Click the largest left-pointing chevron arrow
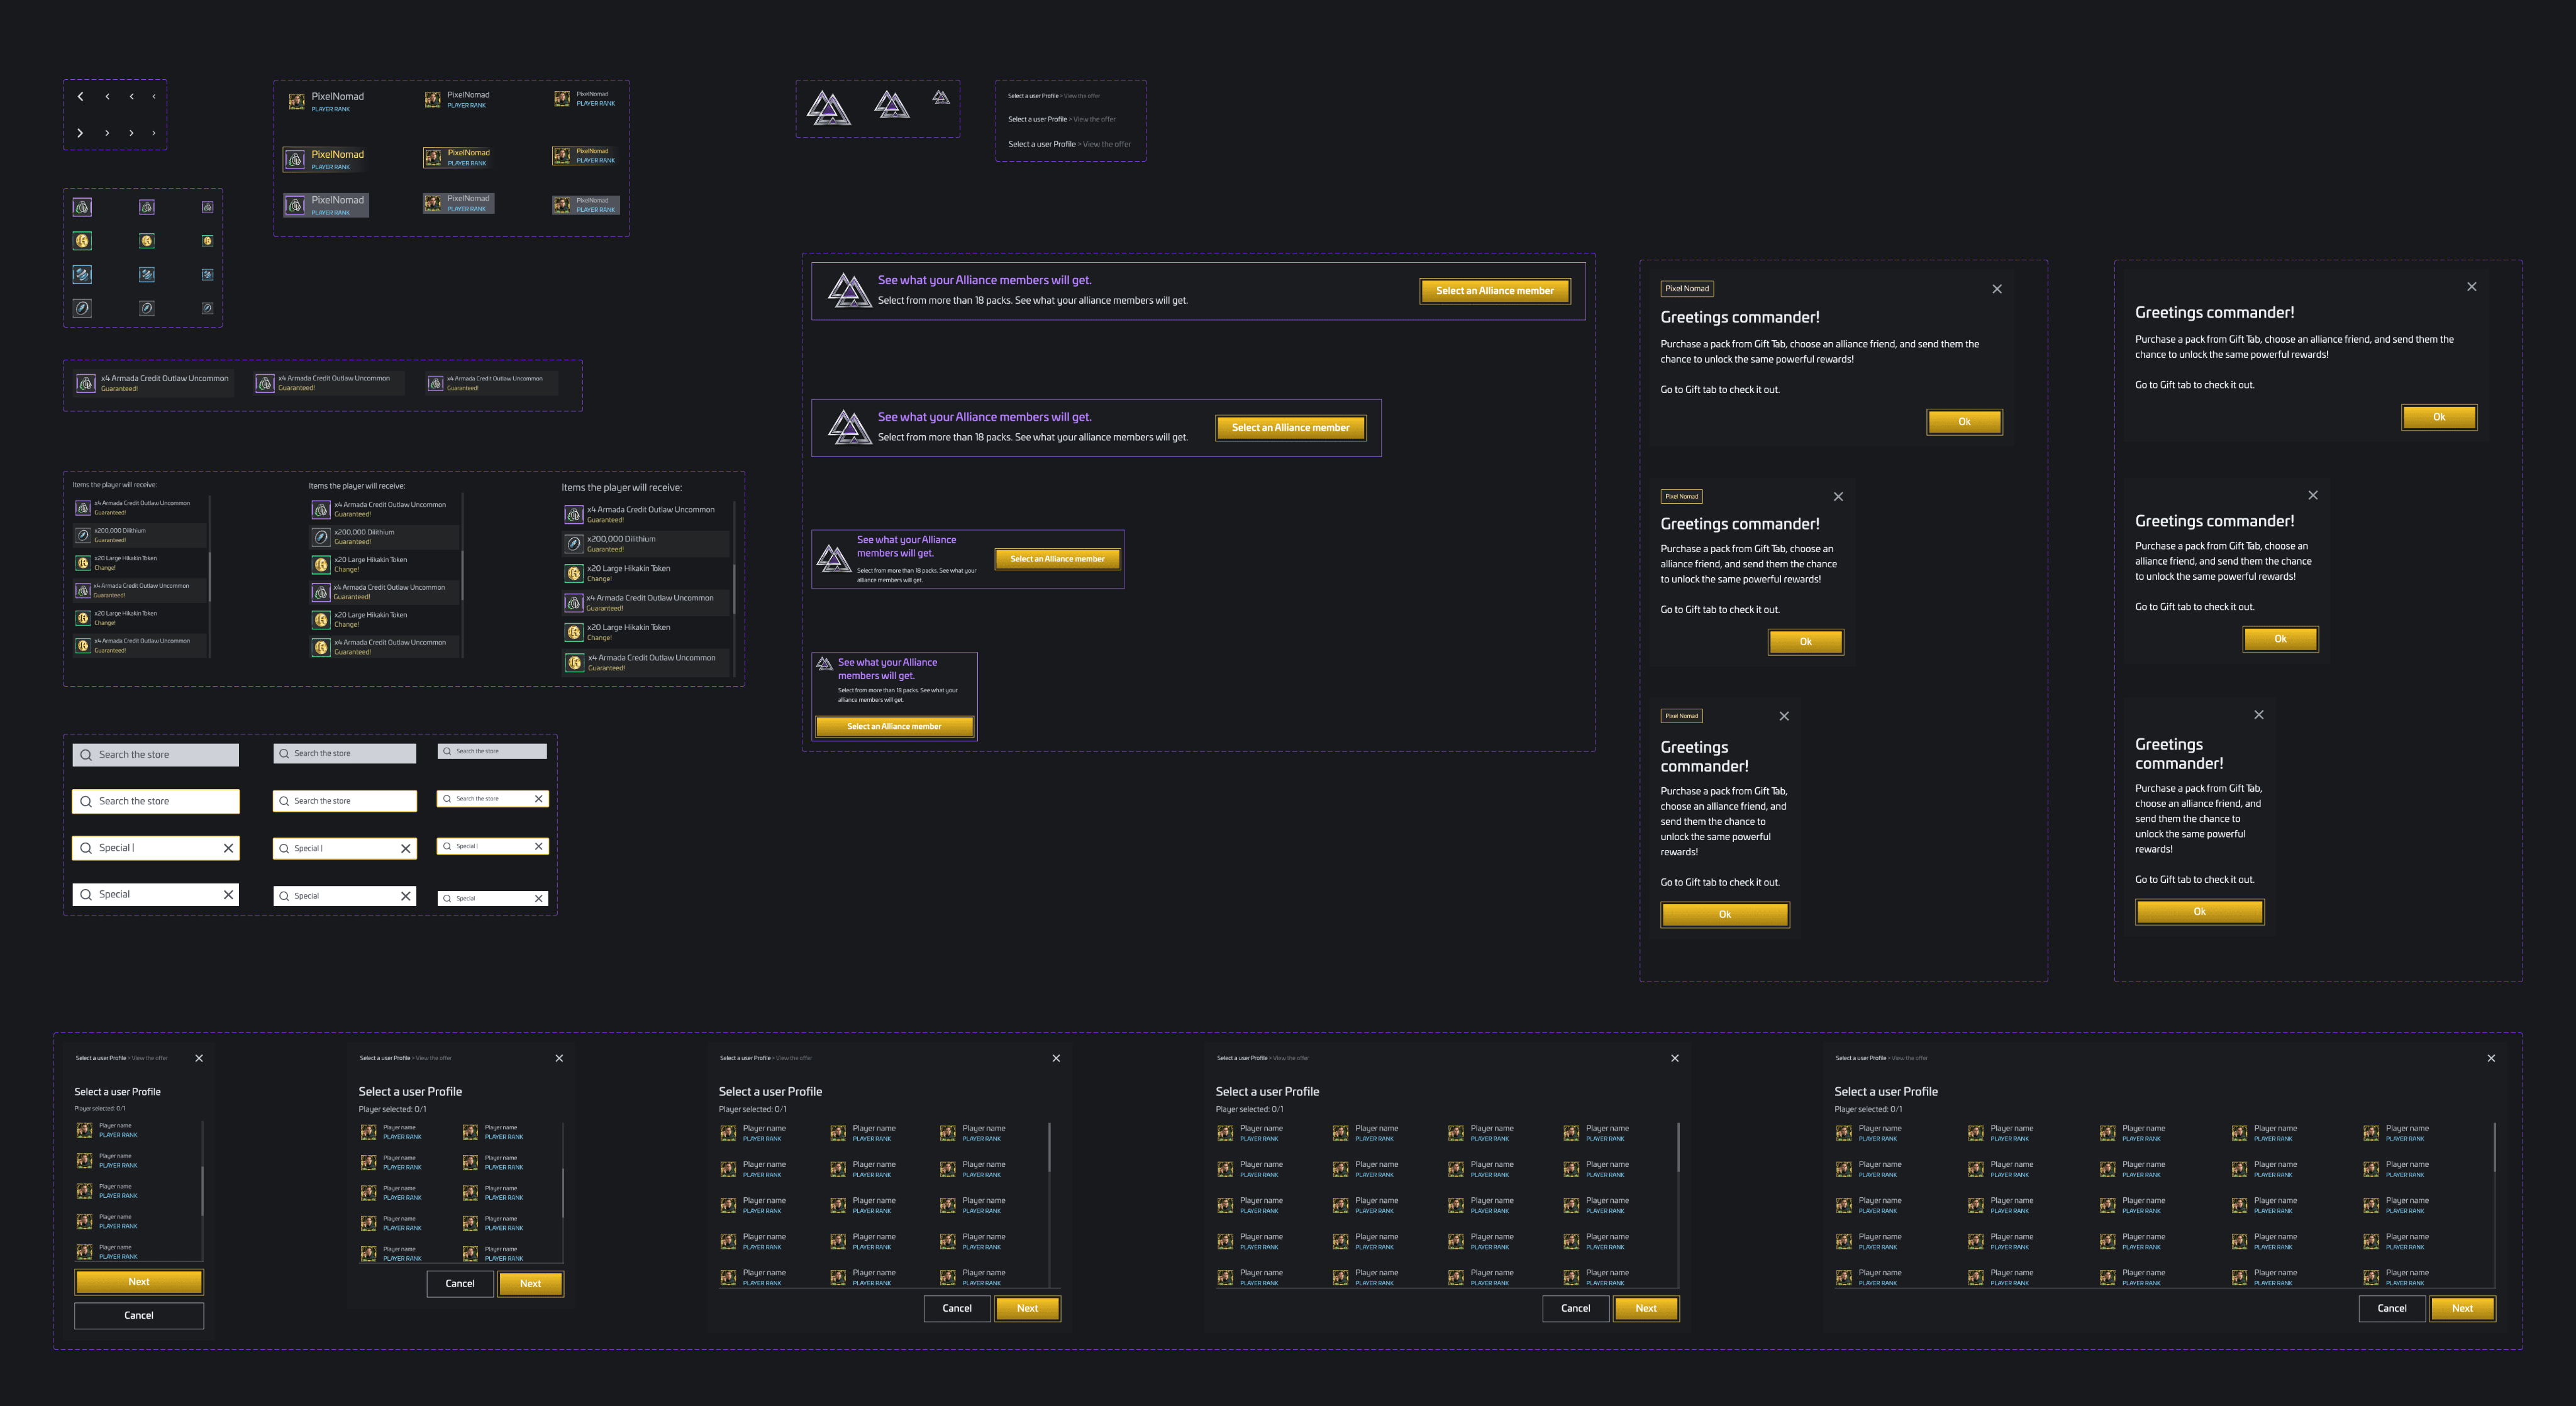Image resolution: width=2576 pixels, height=1406 pixels. coord(80,97)
